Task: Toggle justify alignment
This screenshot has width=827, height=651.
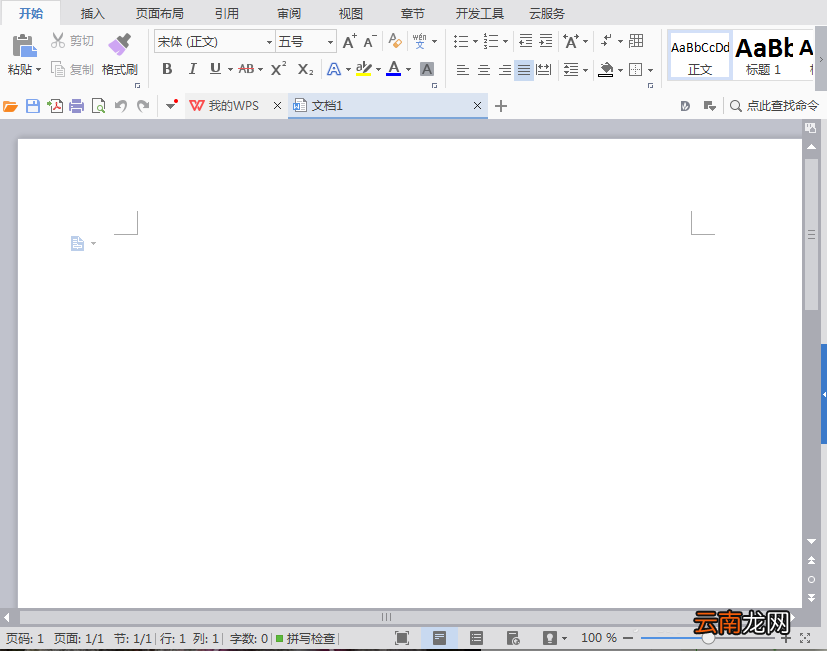Action: click(x=524, y=70)
